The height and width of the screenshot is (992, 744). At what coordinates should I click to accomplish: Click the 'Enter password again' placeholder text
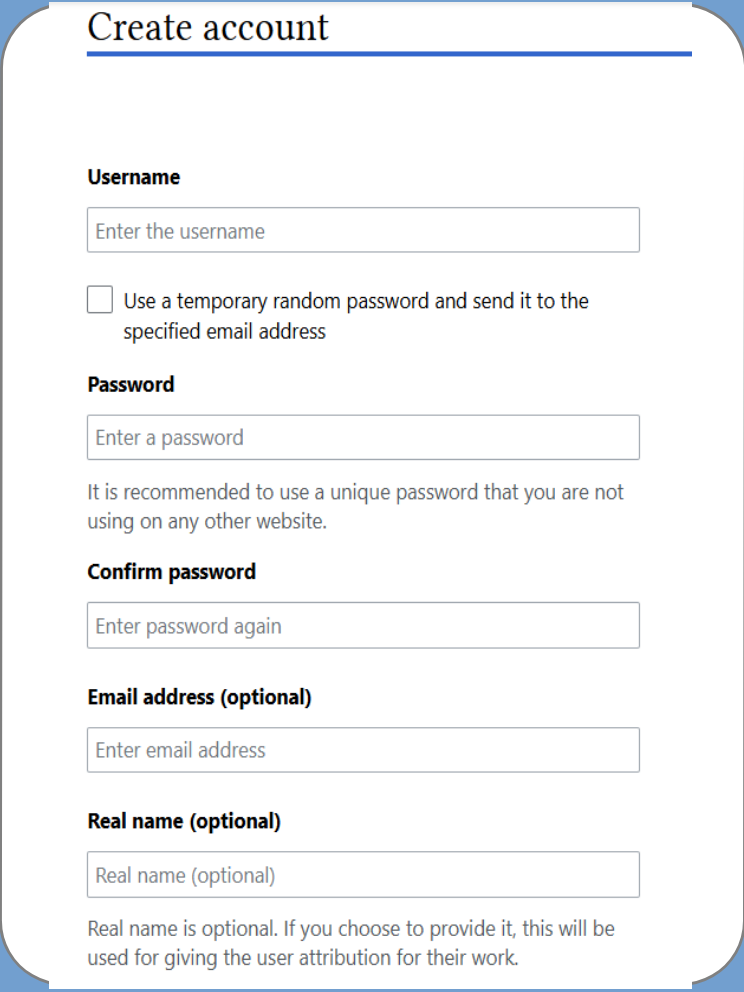189,626
